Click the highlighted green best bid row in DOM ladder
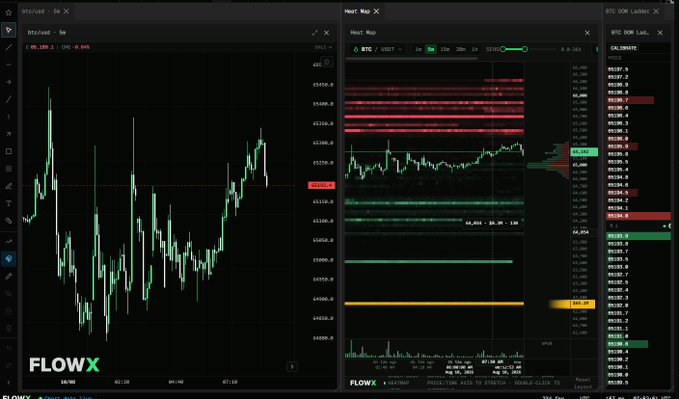The width and height of the screenshot is (679, 399). tap(639, 236)
